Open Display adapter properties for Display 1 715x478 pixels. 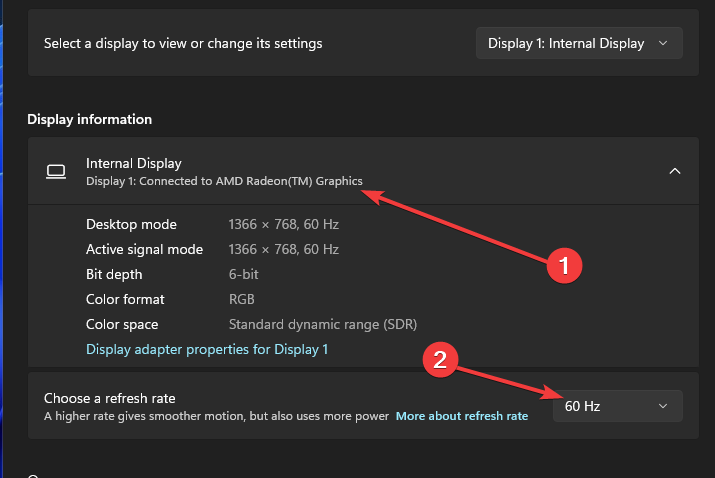click(207, 349)
